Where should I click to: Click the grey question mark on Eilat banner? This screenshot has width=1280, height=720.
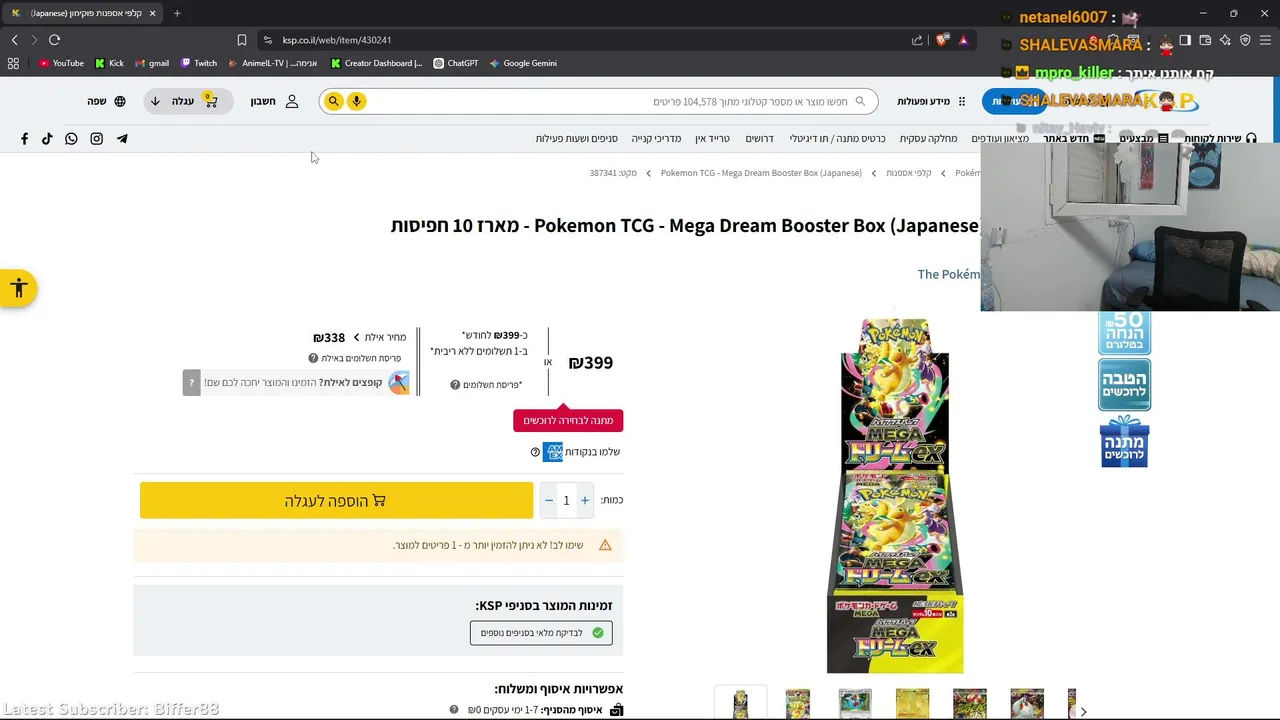(x=191, y=383)
